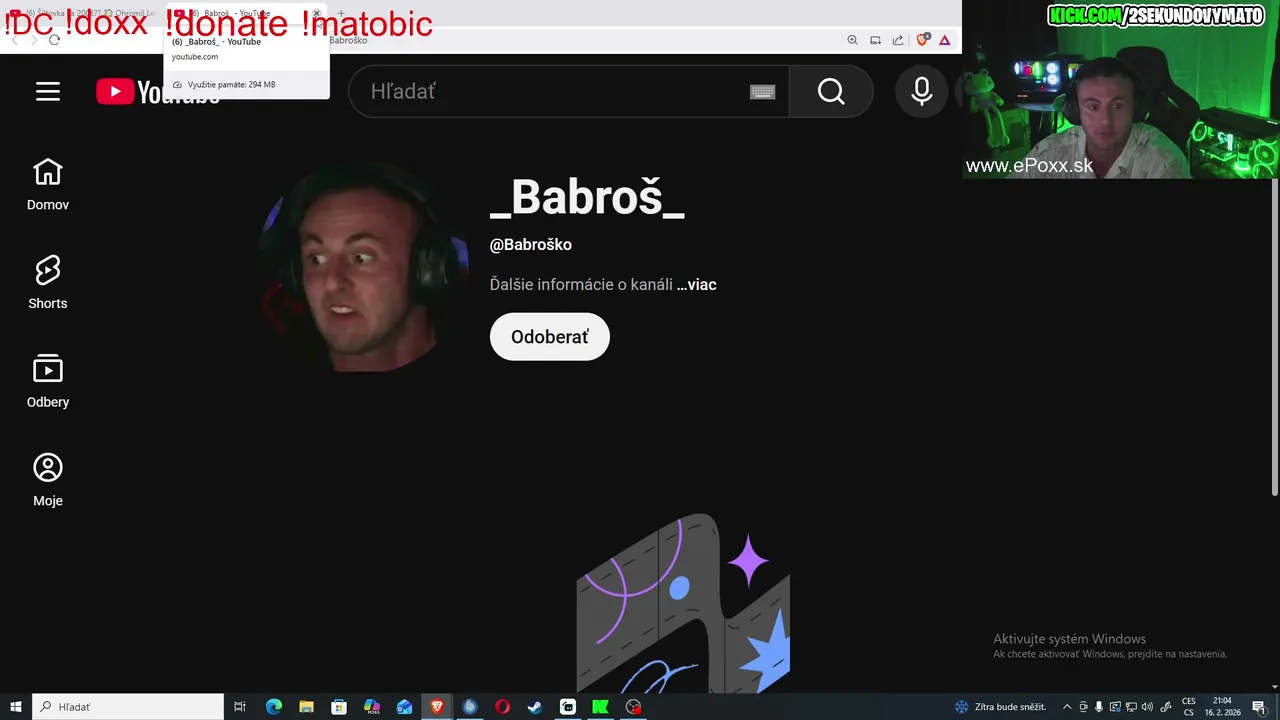
Task: Open Odbery subscriptions in the sidebar
Action: 48,382
